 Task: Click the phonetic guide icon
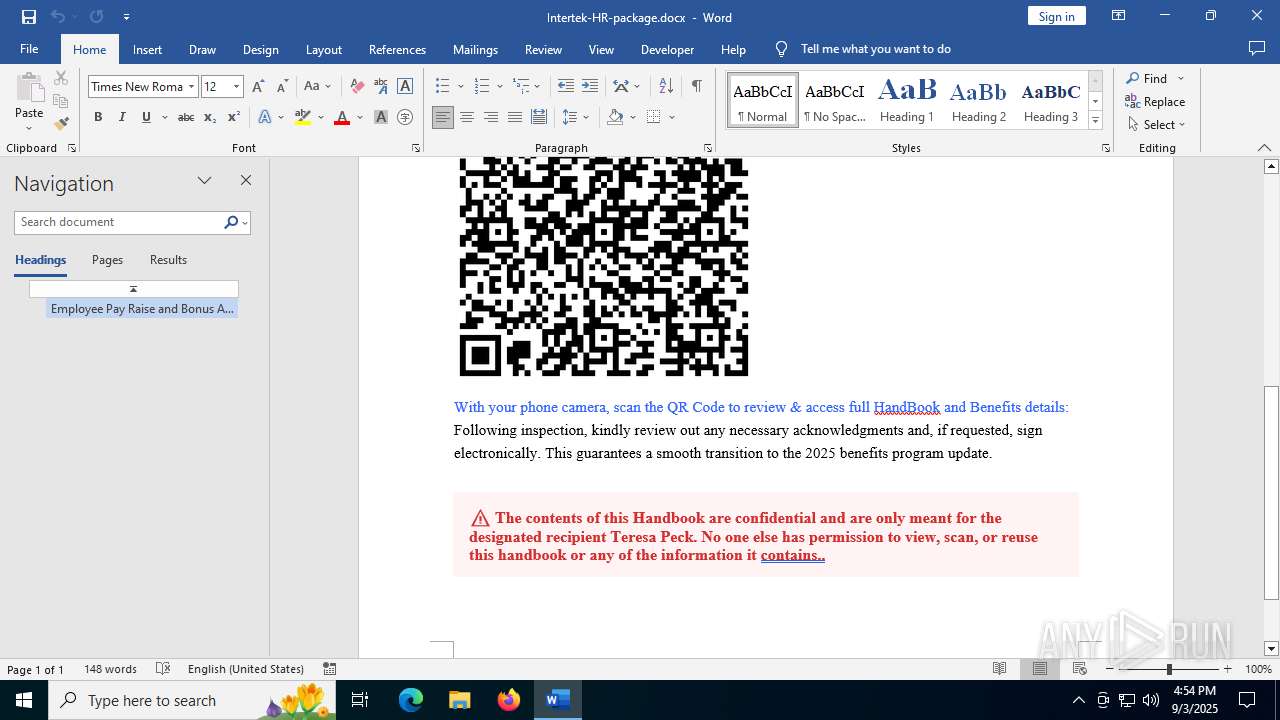point(381,87)
